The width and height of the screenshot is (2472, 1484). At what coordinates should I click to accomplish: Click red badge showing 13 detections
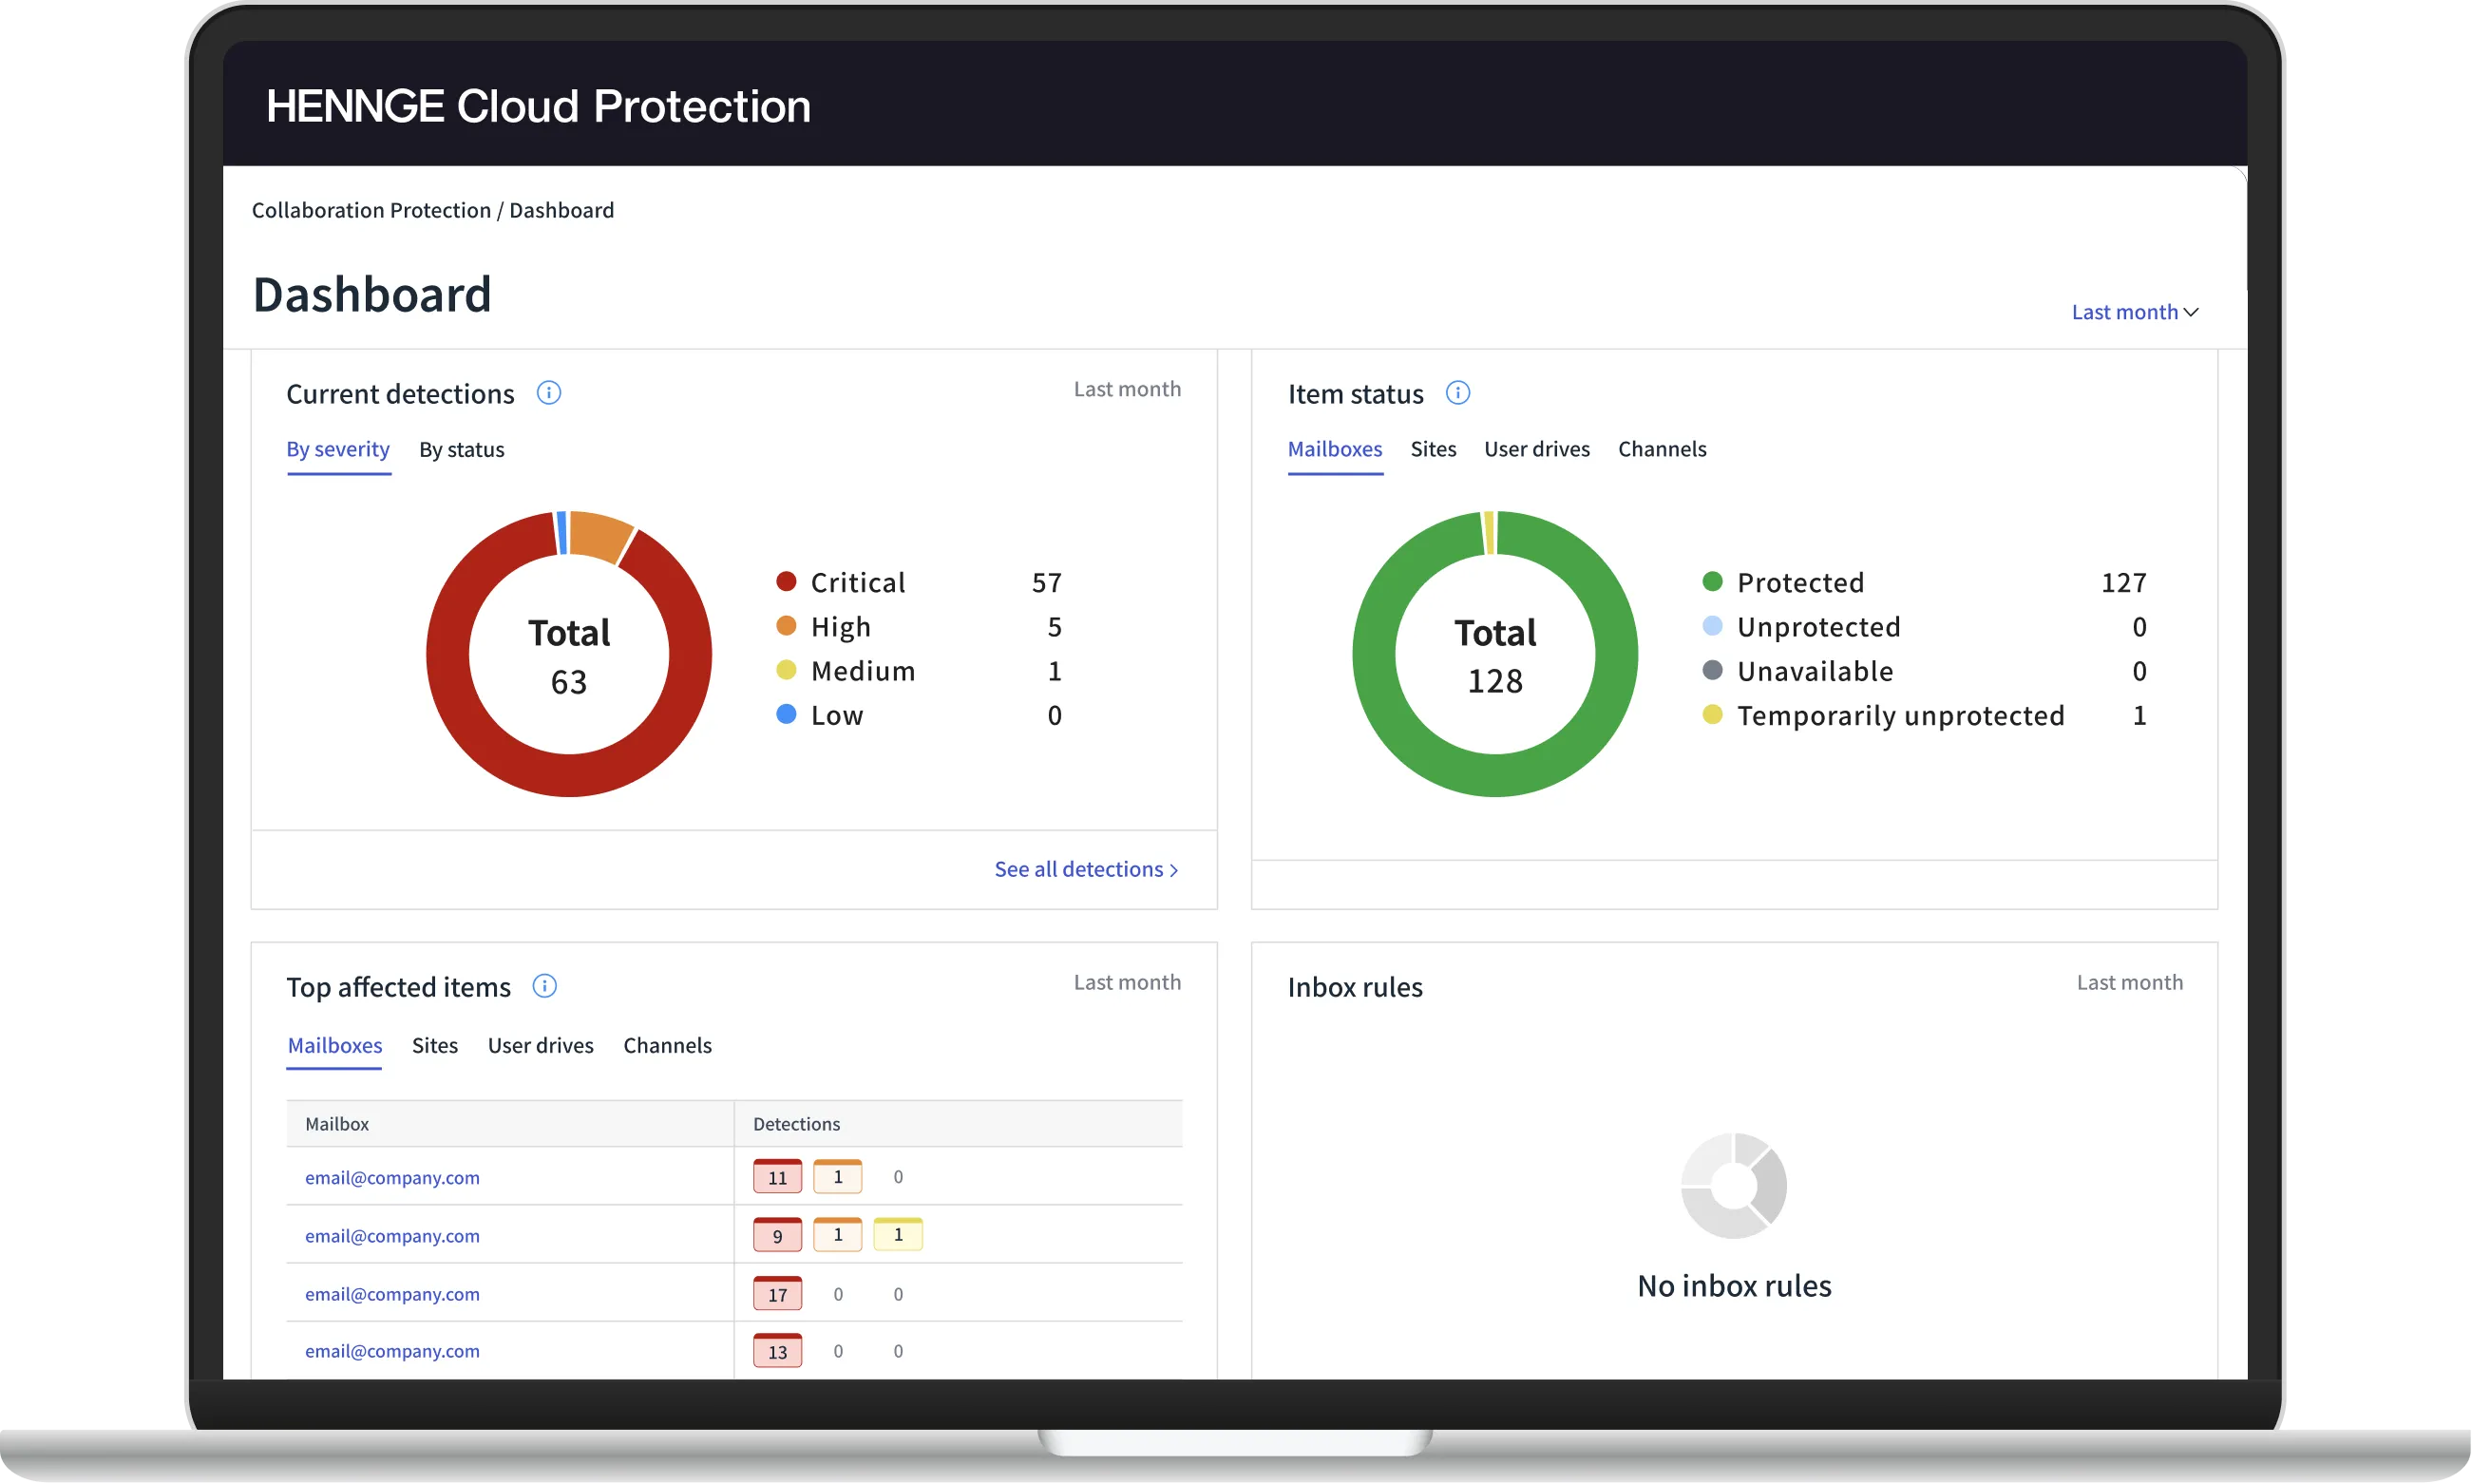(777, 1351)
